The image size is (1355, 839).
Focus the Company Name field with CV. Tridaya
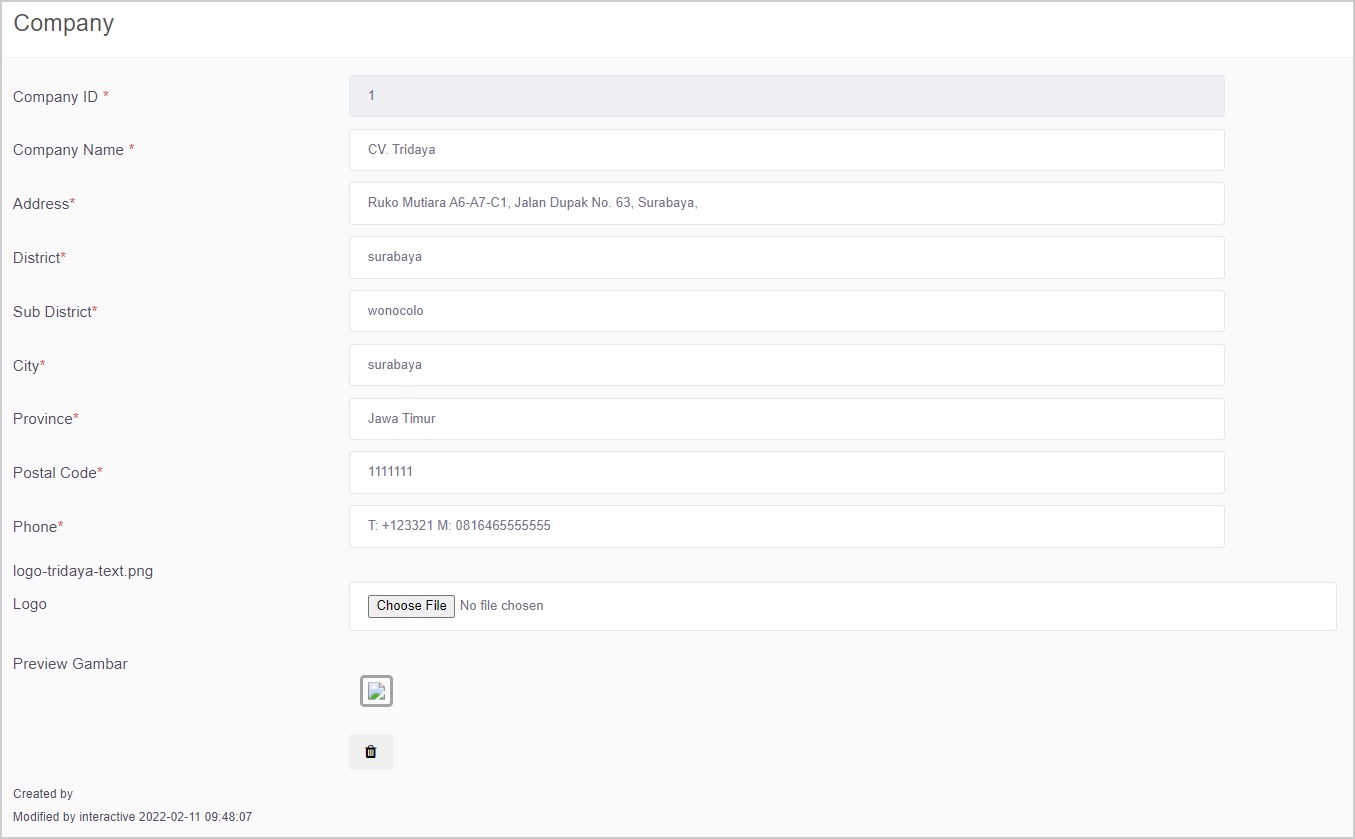click(786, 150)
